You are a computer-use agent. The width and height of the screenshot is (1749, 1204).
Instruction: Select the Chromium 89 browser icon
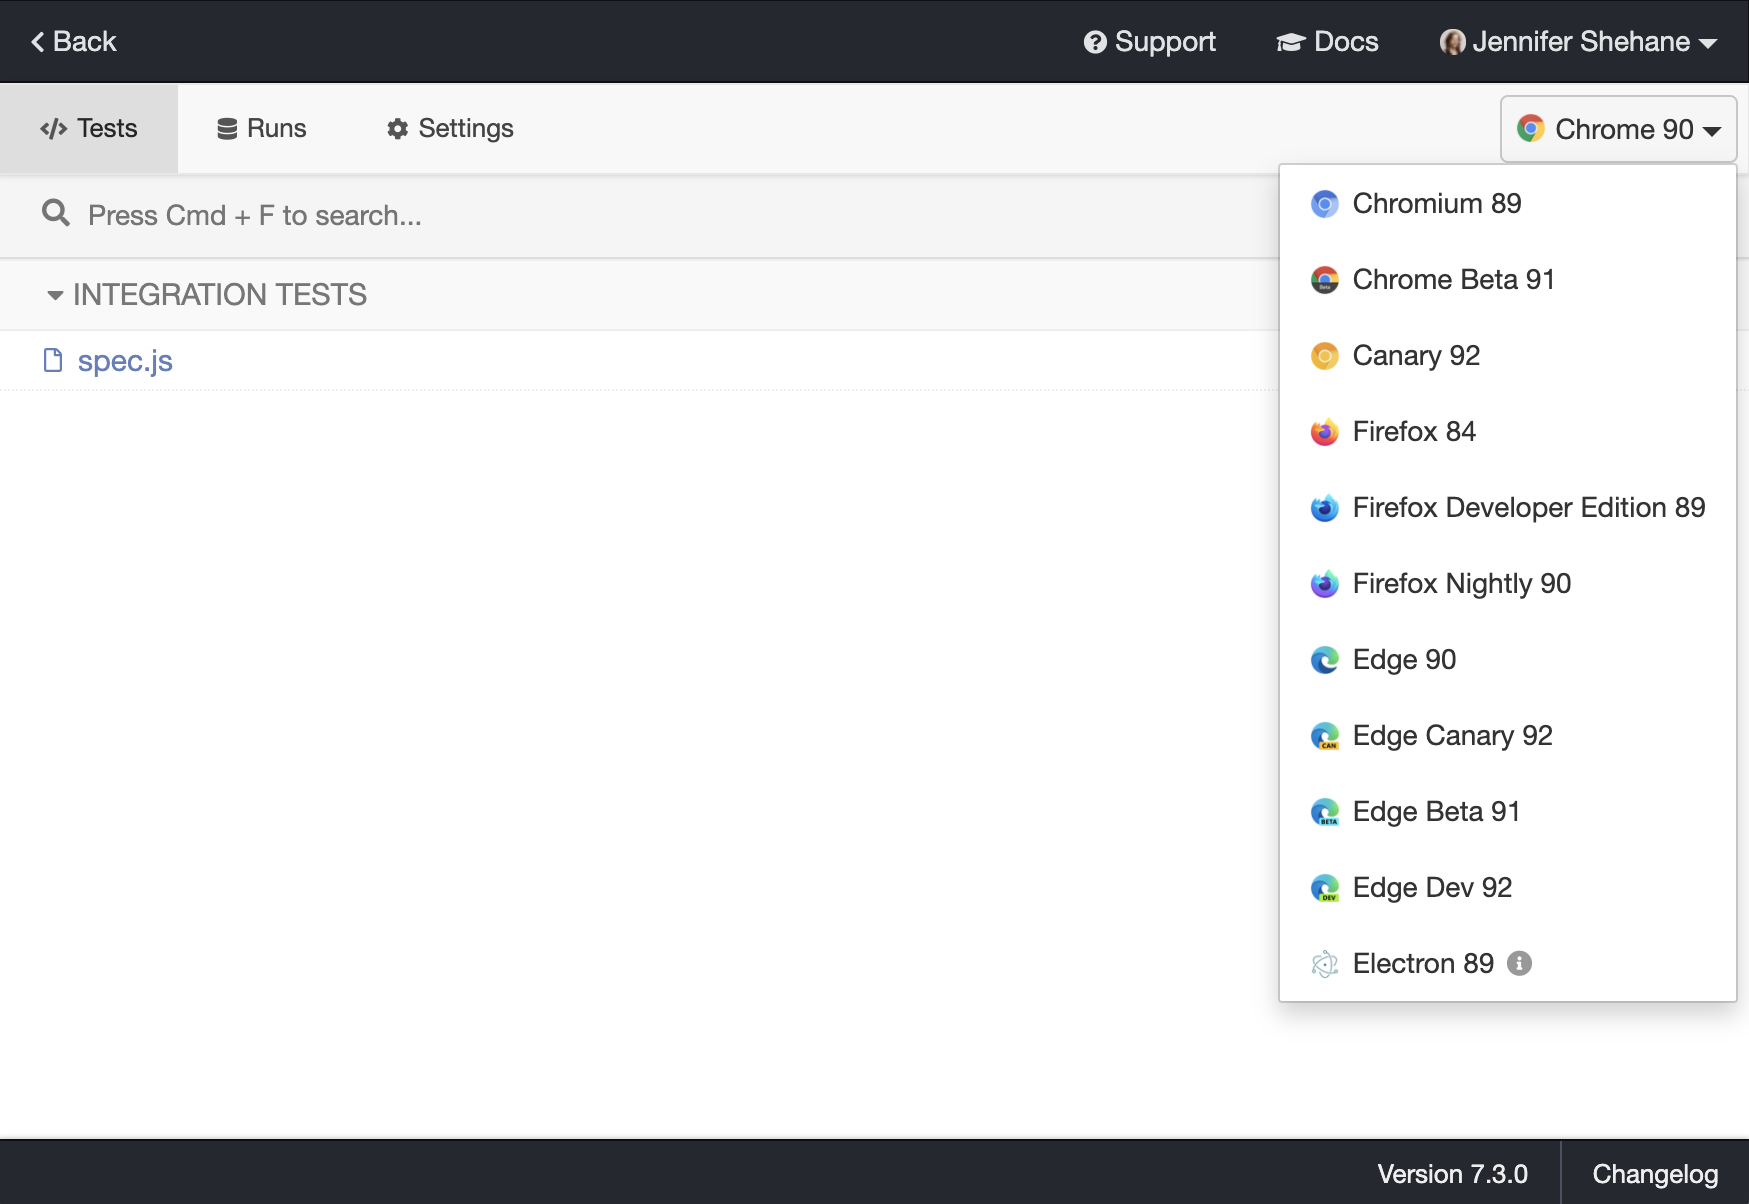[1325, 203]
